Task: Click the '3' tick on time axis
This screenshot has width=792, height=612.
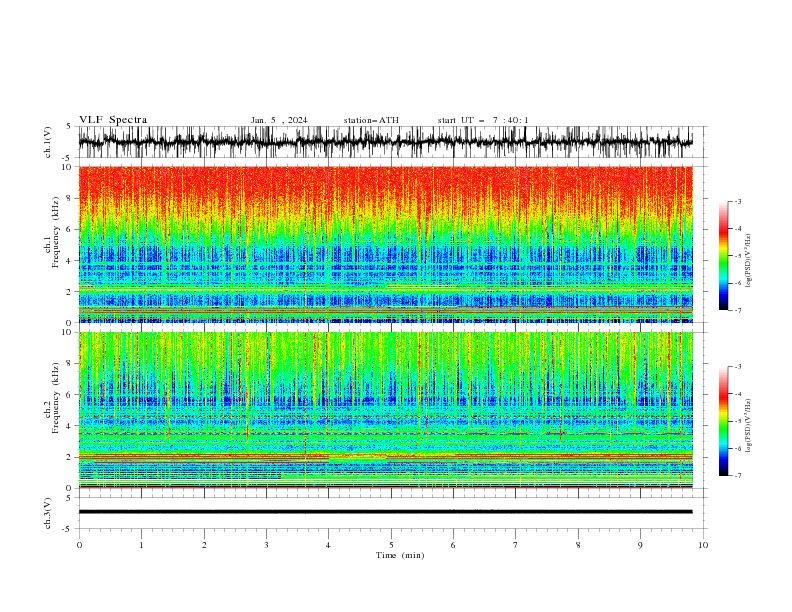Action: [x=266, y=545]
